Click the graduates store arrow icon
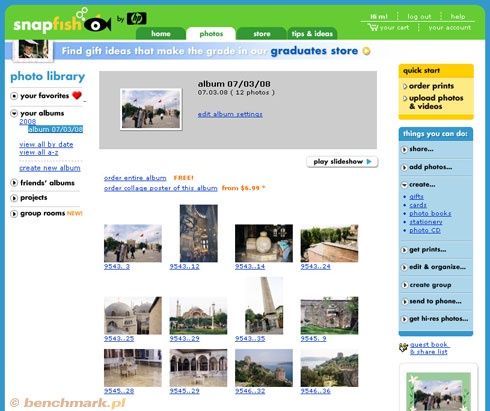Image resolution: width=490 pixels, height=411 pixels. pos(366,51)
